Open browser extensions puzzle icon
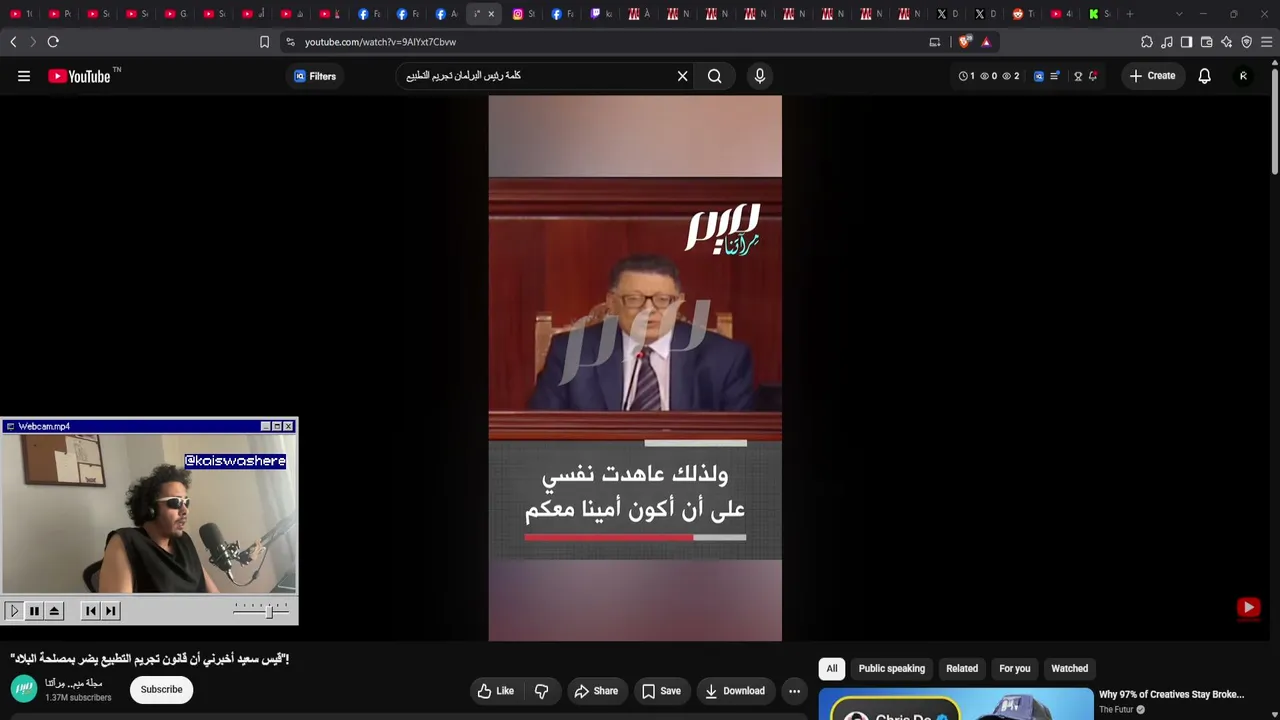The height and width of the screenshot is (720, 1280). pos(1147,42)
